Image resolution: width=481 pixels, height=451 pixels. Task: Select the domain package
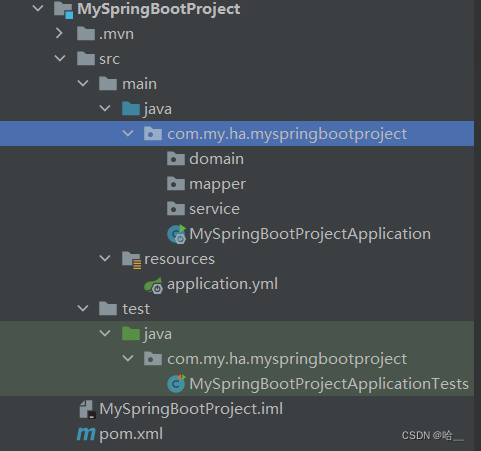click(216, 159)
